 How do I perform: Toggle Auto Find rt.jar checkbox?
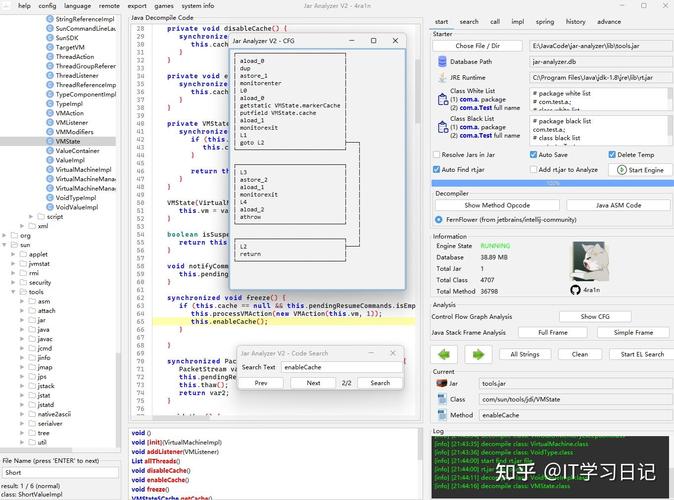[436, 169]
